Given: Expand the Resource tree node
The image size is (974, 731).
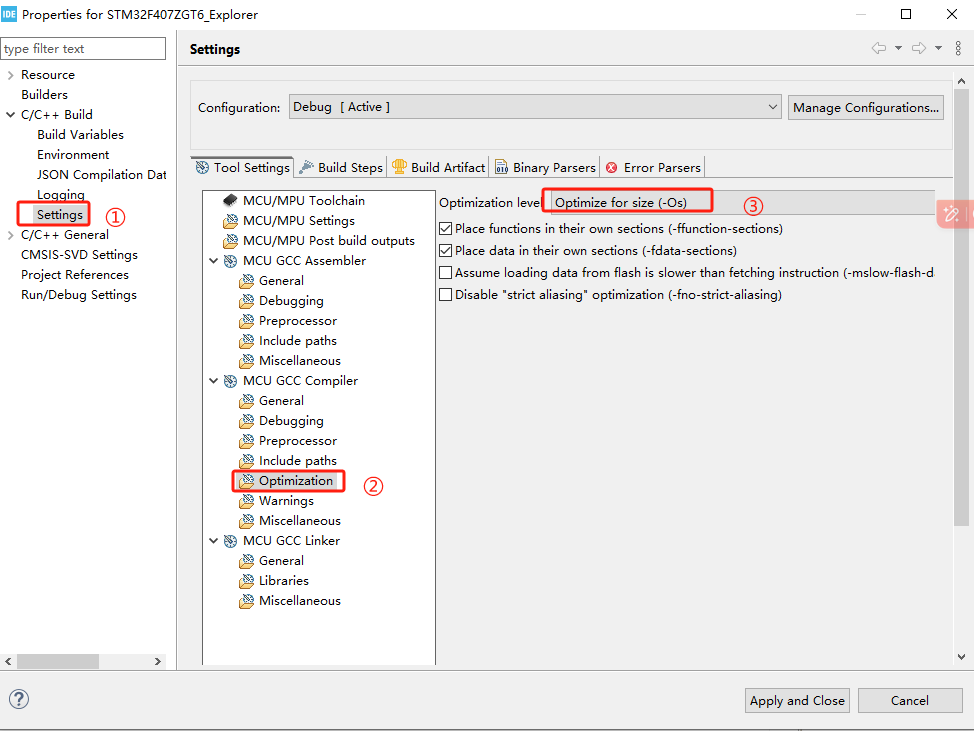Looking at the screenshot, I should pyautogui.click(x=11, y=75).
